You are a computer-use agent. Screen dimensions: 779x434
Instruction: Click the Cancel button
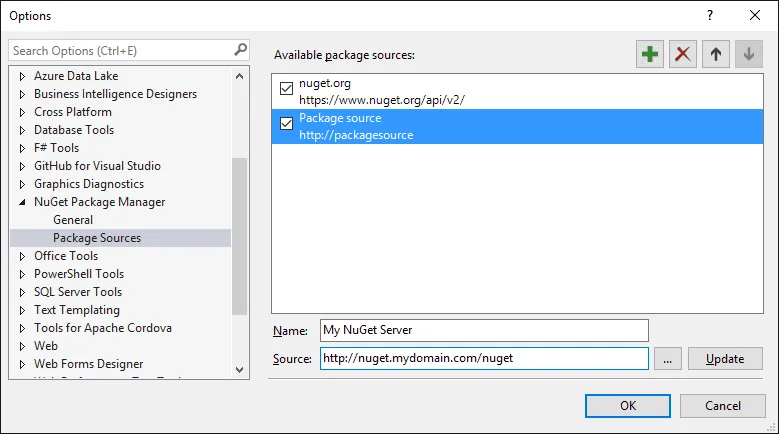pyautogui.click(x=722, y=406)
